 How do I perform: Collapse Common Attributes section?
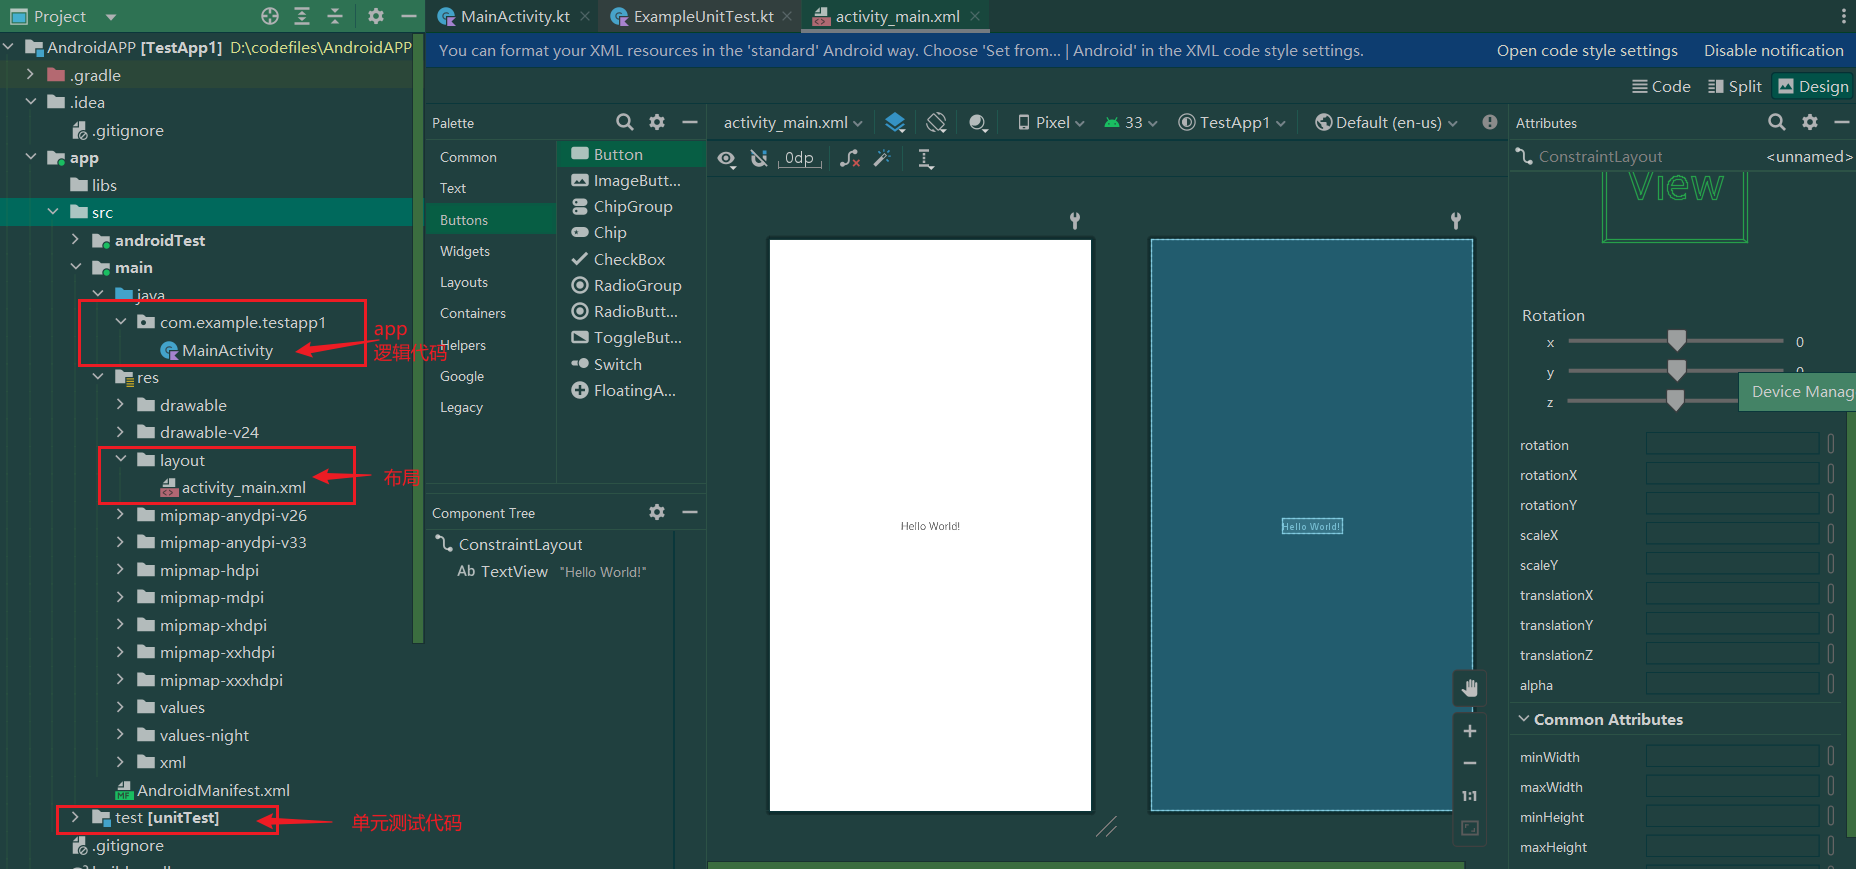1524,719
